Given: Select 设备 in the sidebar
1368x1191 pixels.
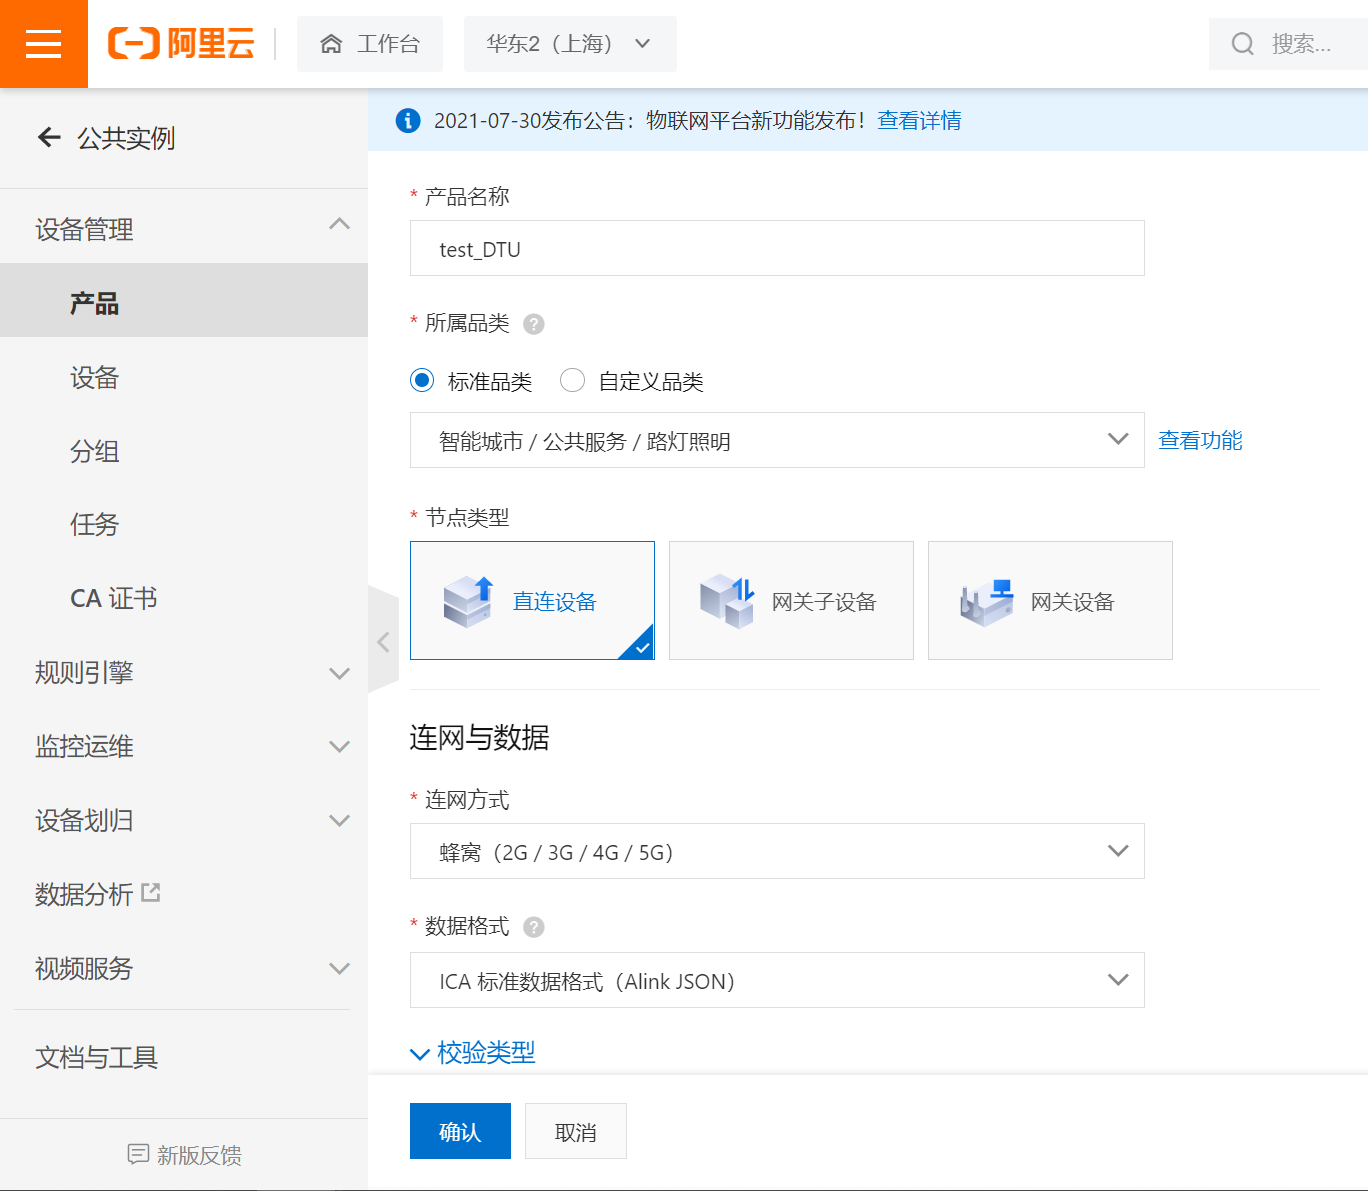Looking at the screenshot, I should coord(184,377).
